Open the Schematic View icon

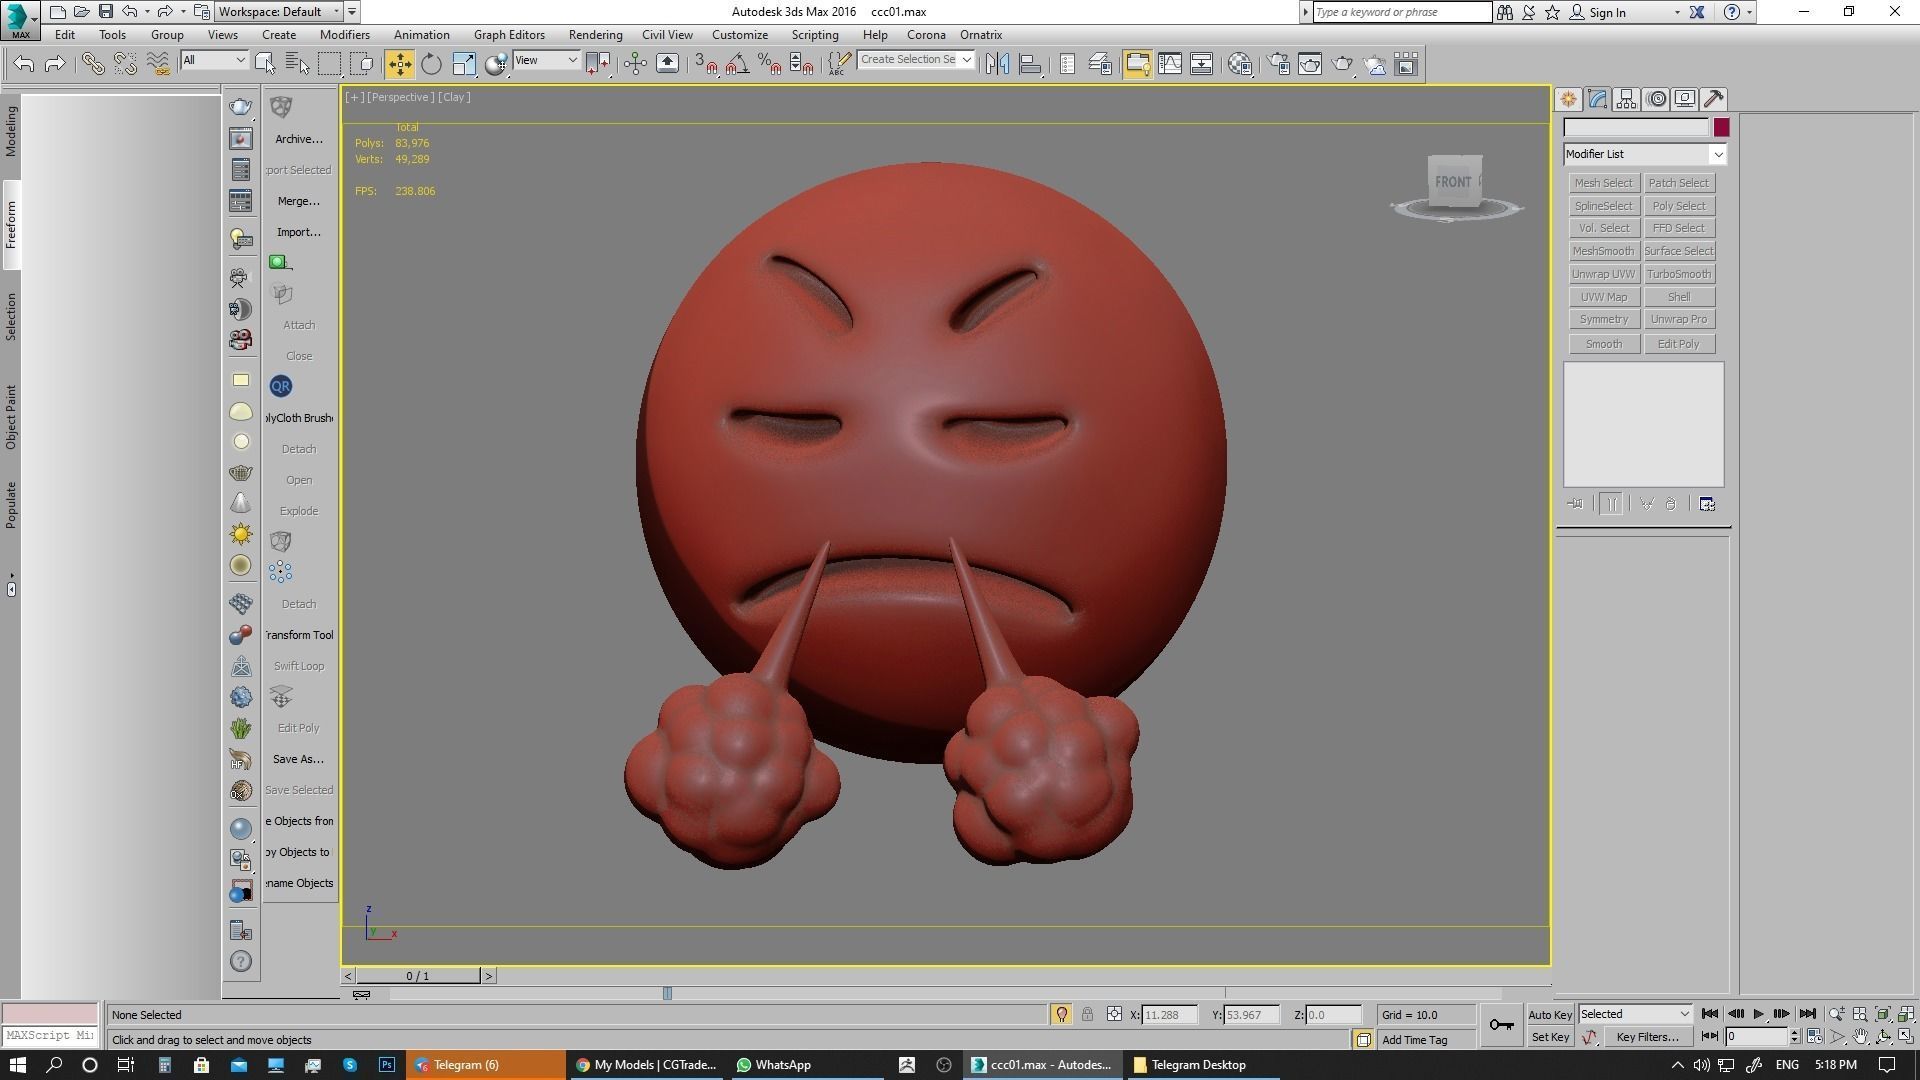click(1202, 64)
